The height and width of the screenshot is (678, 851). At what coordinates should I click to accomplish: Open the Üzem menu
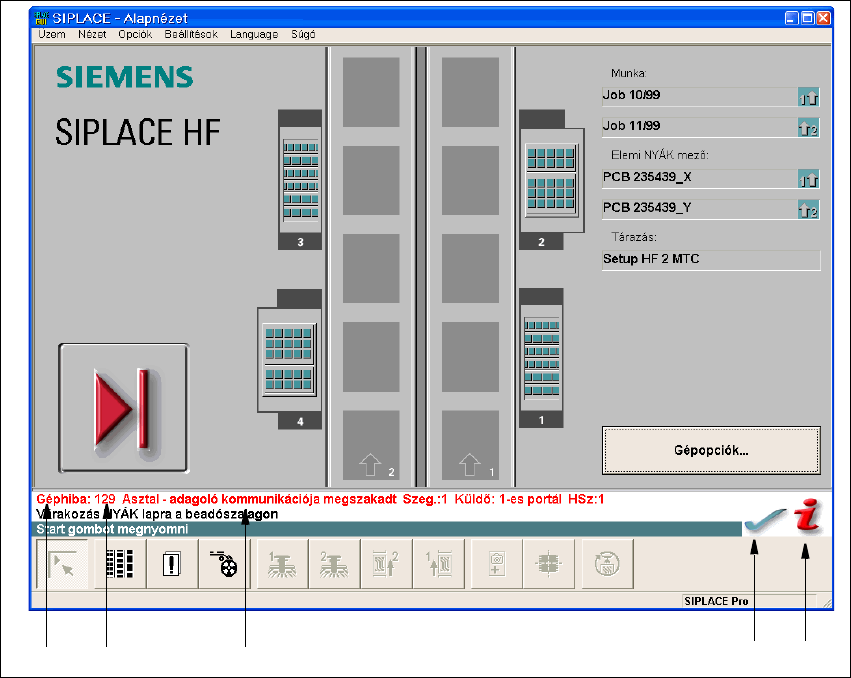(52, 34)
